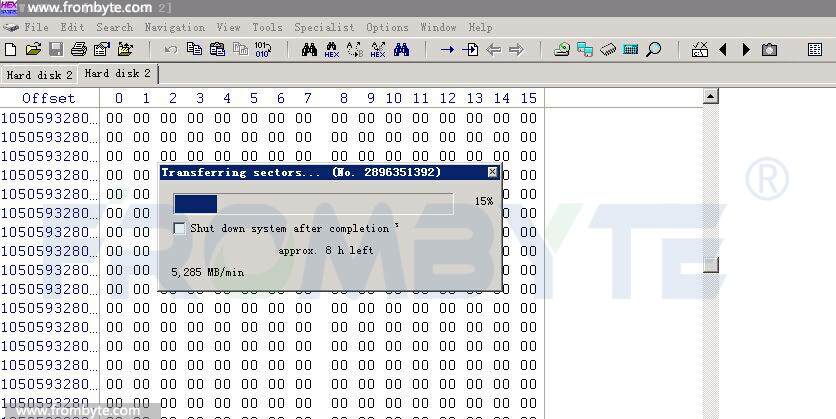This screenshot has width=836, height=419.
Task: Click the Open Folder icon with up arrow
Action: pyautogui.click(x=125, y=50)
